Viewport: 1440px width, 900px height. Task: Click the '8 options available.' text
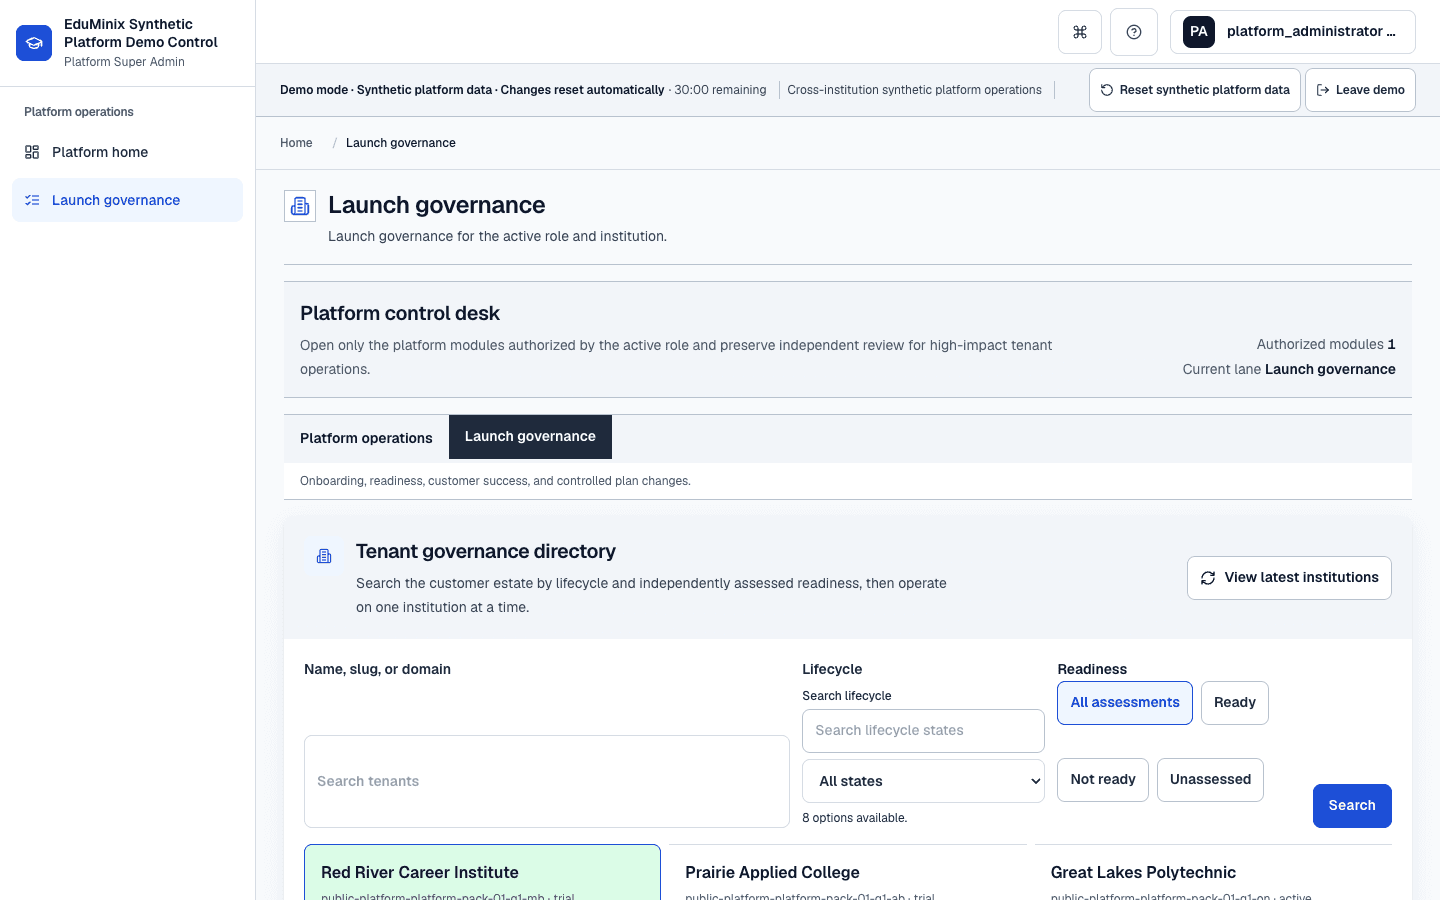855,818
